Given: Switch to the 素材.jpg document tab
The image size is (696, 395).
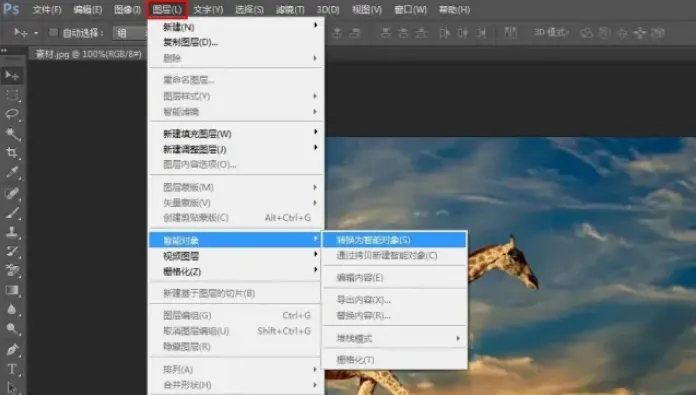Looking at the screenshot, I should coord(88,54).
